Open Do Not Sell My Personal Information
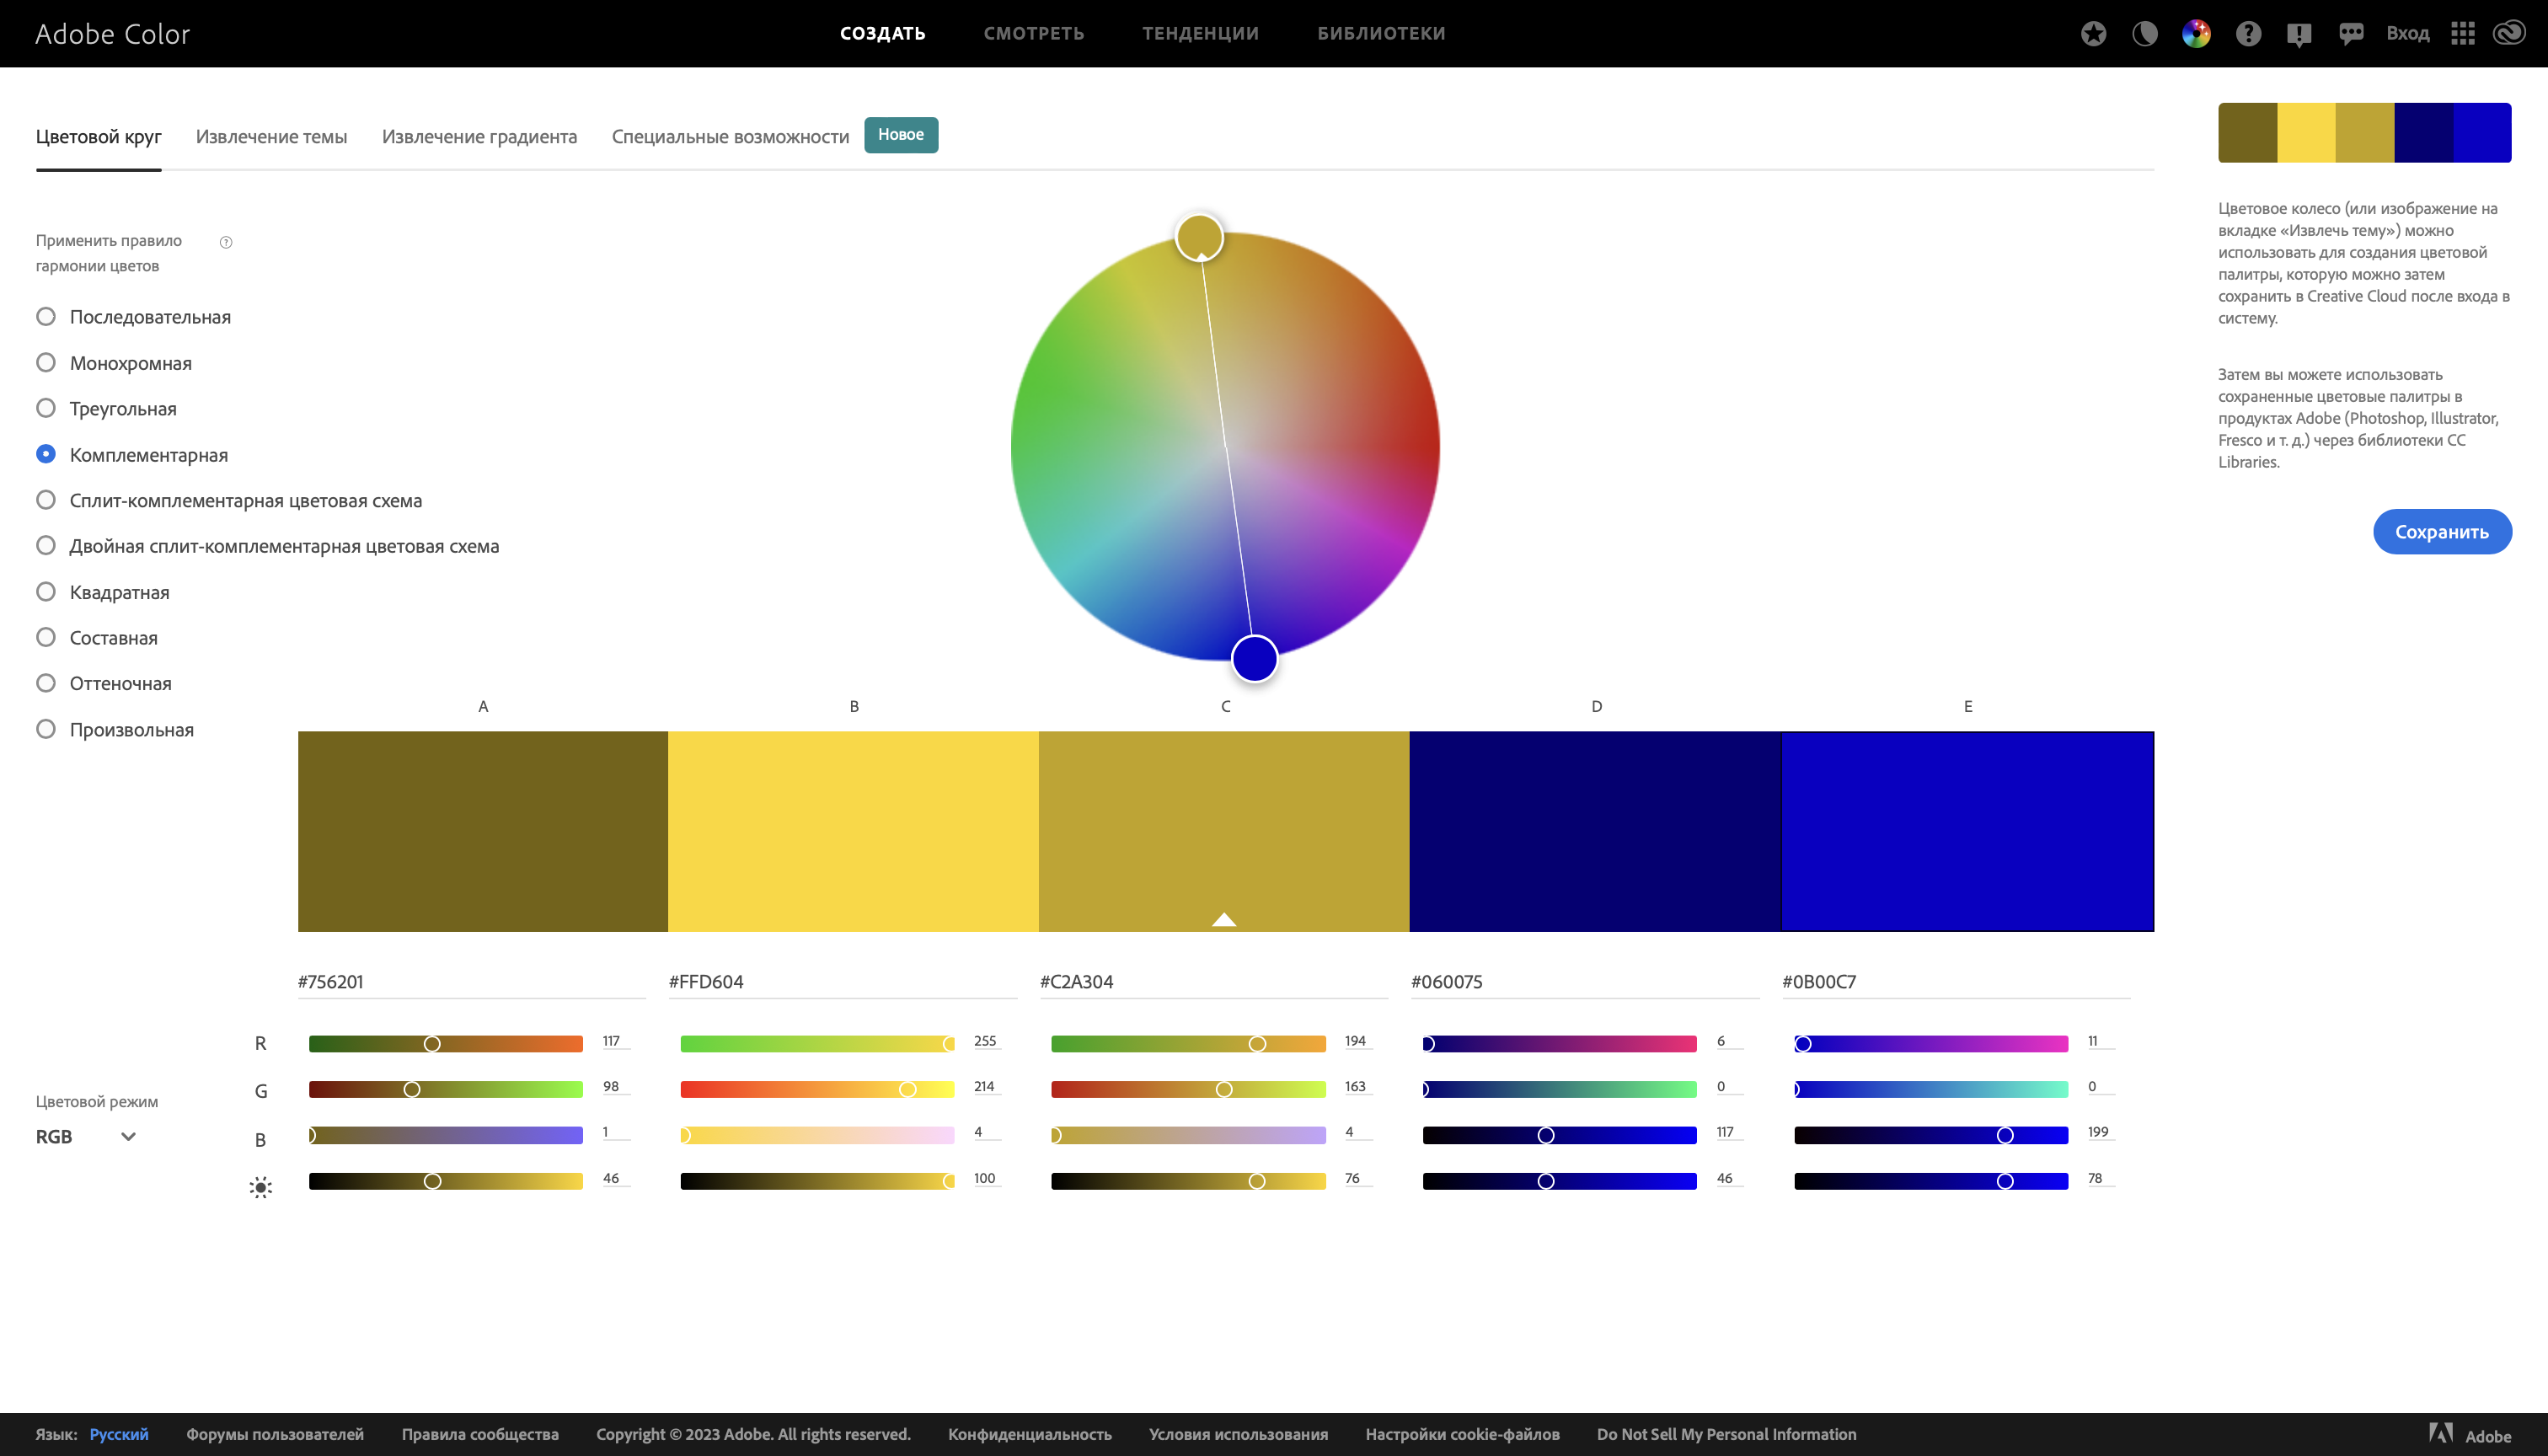This screenshot has width=2548, height=1456. click(x=1726, y=1434)
